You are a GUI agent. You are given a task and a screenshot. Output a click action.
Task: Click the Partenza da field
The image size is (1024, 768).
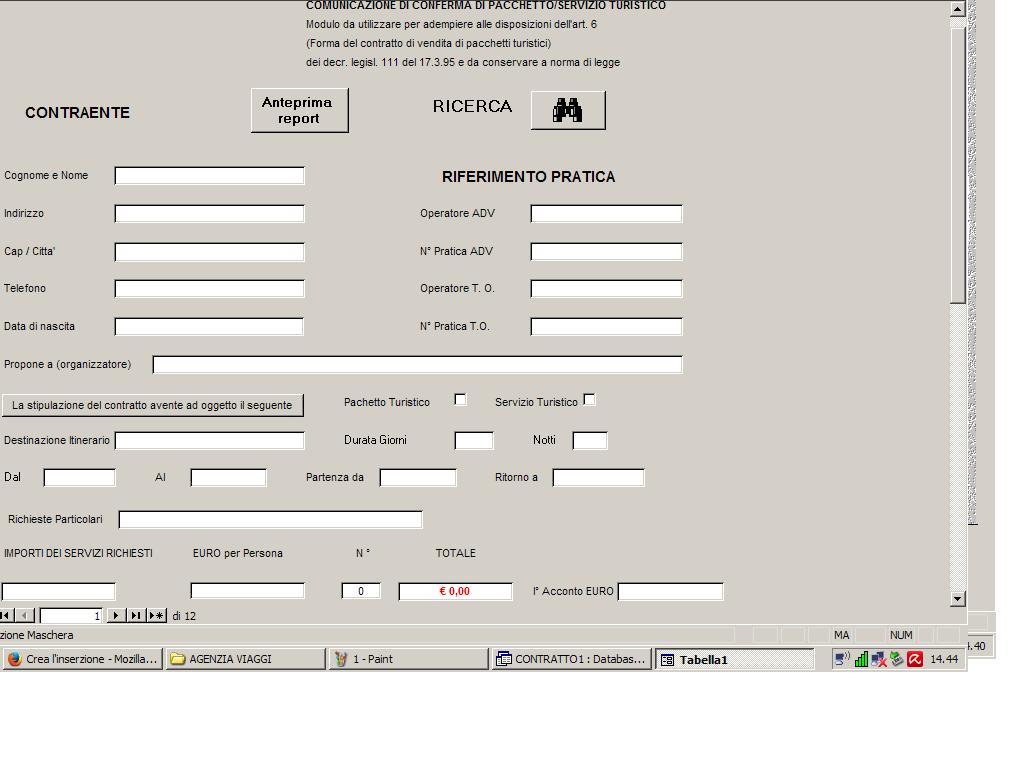pos(418,478)
